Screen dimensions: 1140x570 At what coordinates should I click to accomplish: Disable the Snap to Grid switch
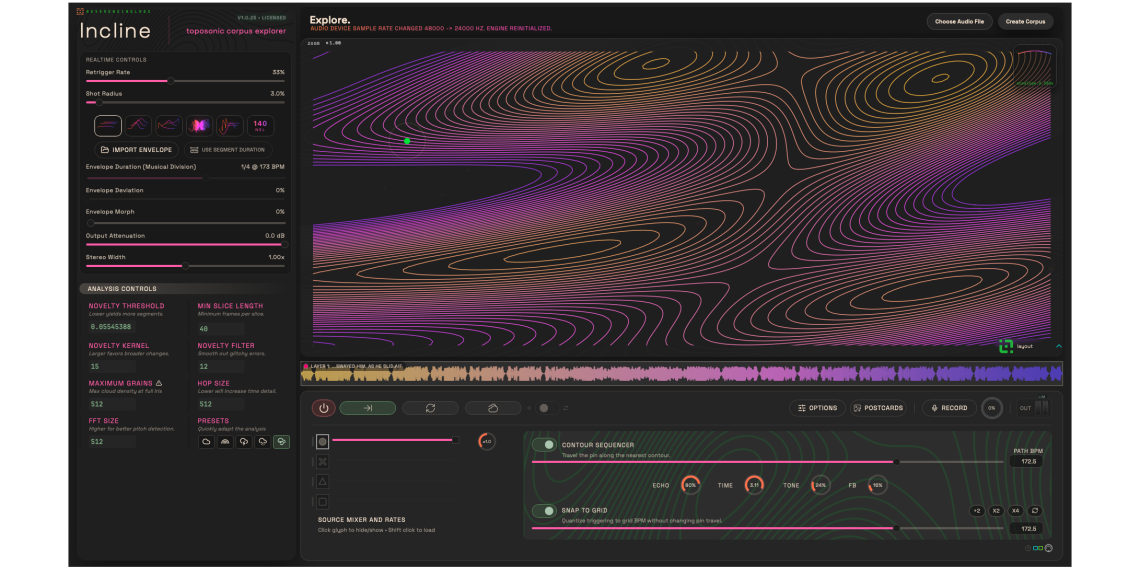click(544, 511)
